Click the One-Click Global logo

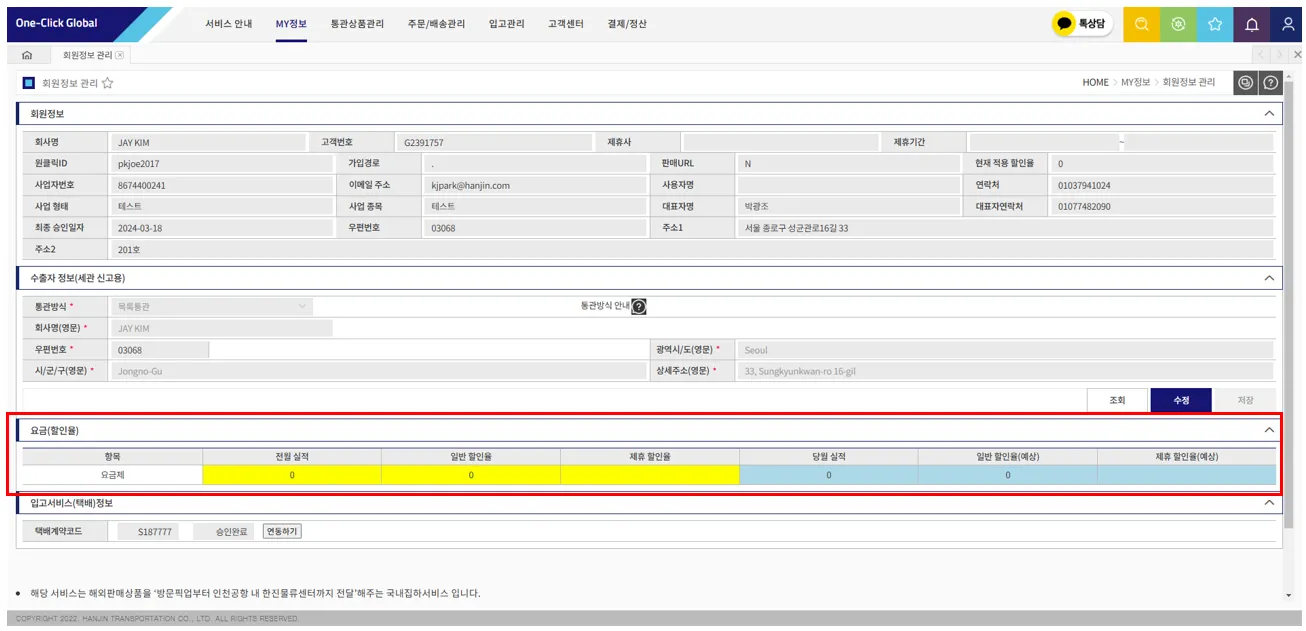pyautogui.click(x=57, y=23)
